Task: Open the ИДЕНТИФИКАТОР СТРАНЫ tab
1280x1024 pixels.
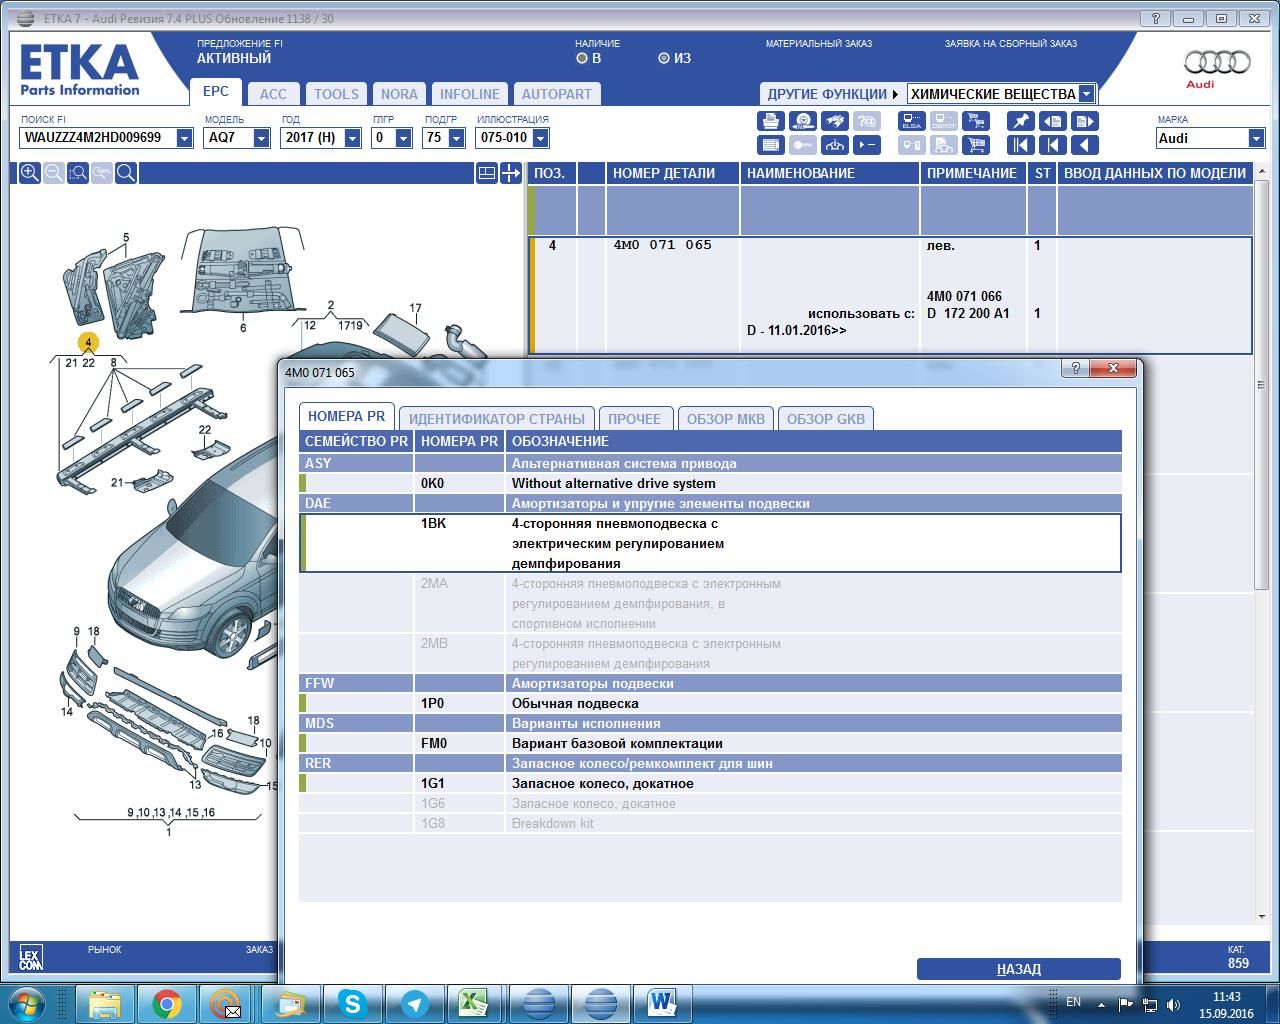Action: (497, 419)
